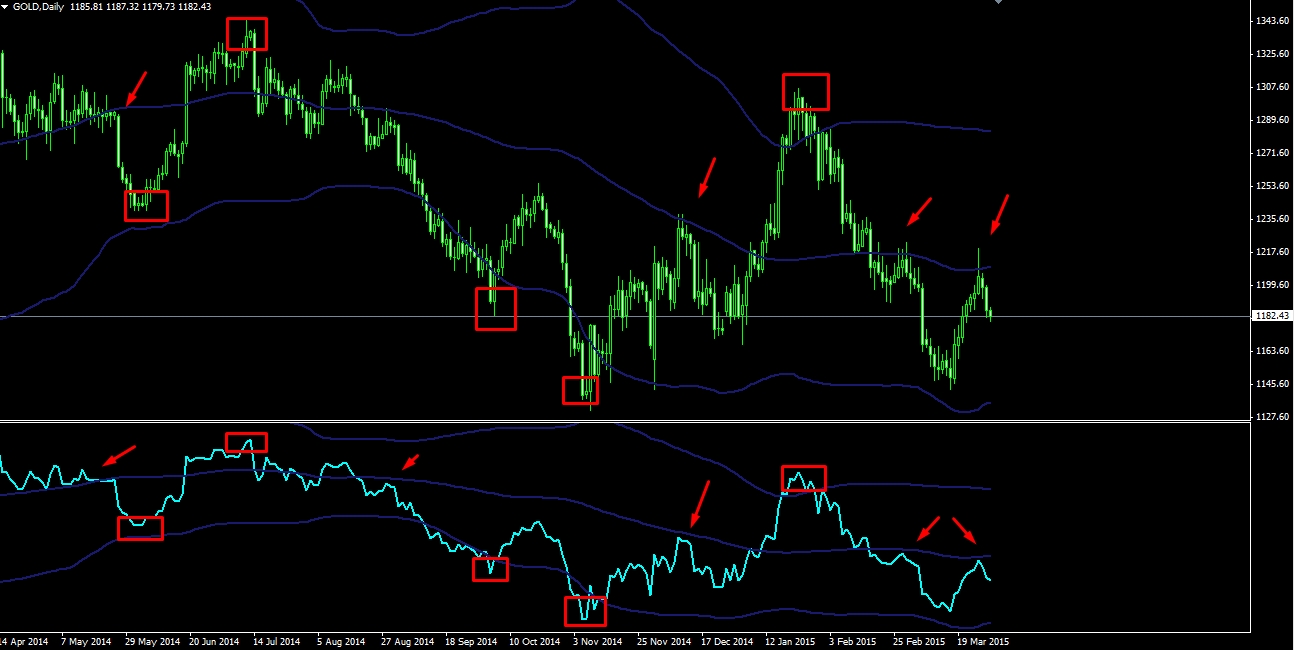This screenshot has width=1294, height=650.
Task: Click the rightmost red arrow on price chart
Action: 1000,215
